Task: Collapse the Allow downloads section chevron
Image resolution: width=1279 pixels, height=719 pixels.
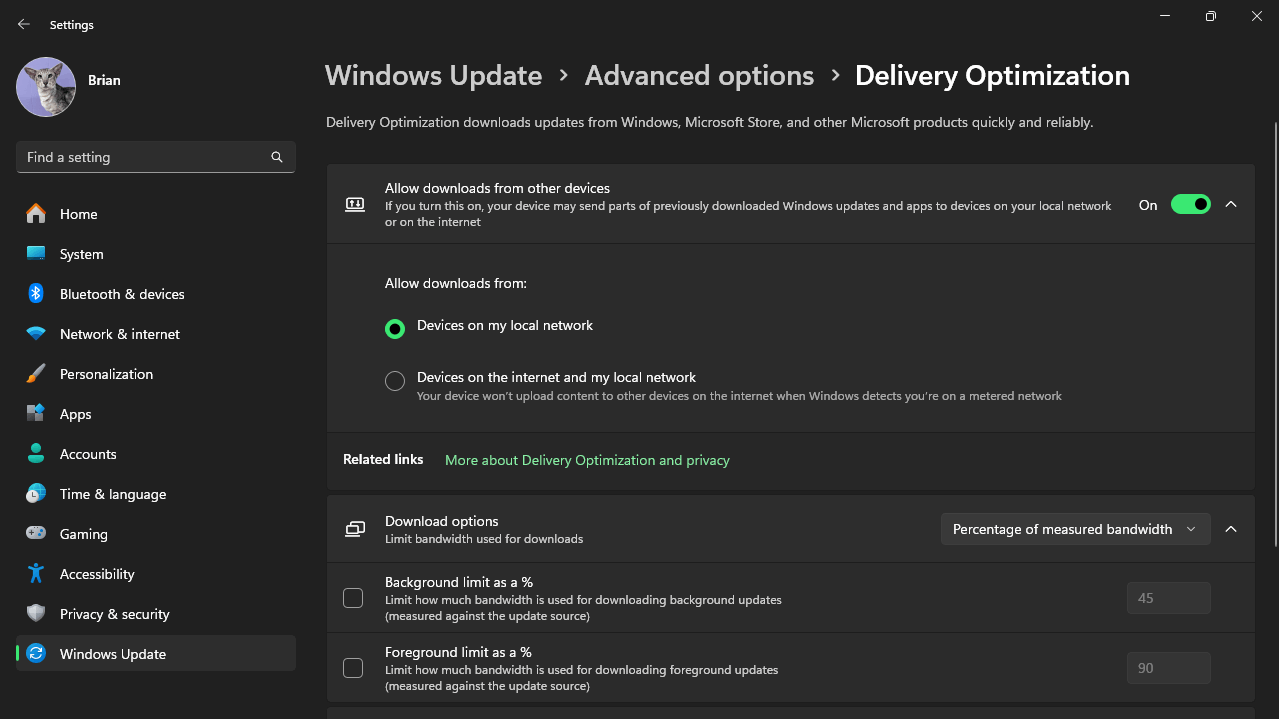Action: point(1231,204)
